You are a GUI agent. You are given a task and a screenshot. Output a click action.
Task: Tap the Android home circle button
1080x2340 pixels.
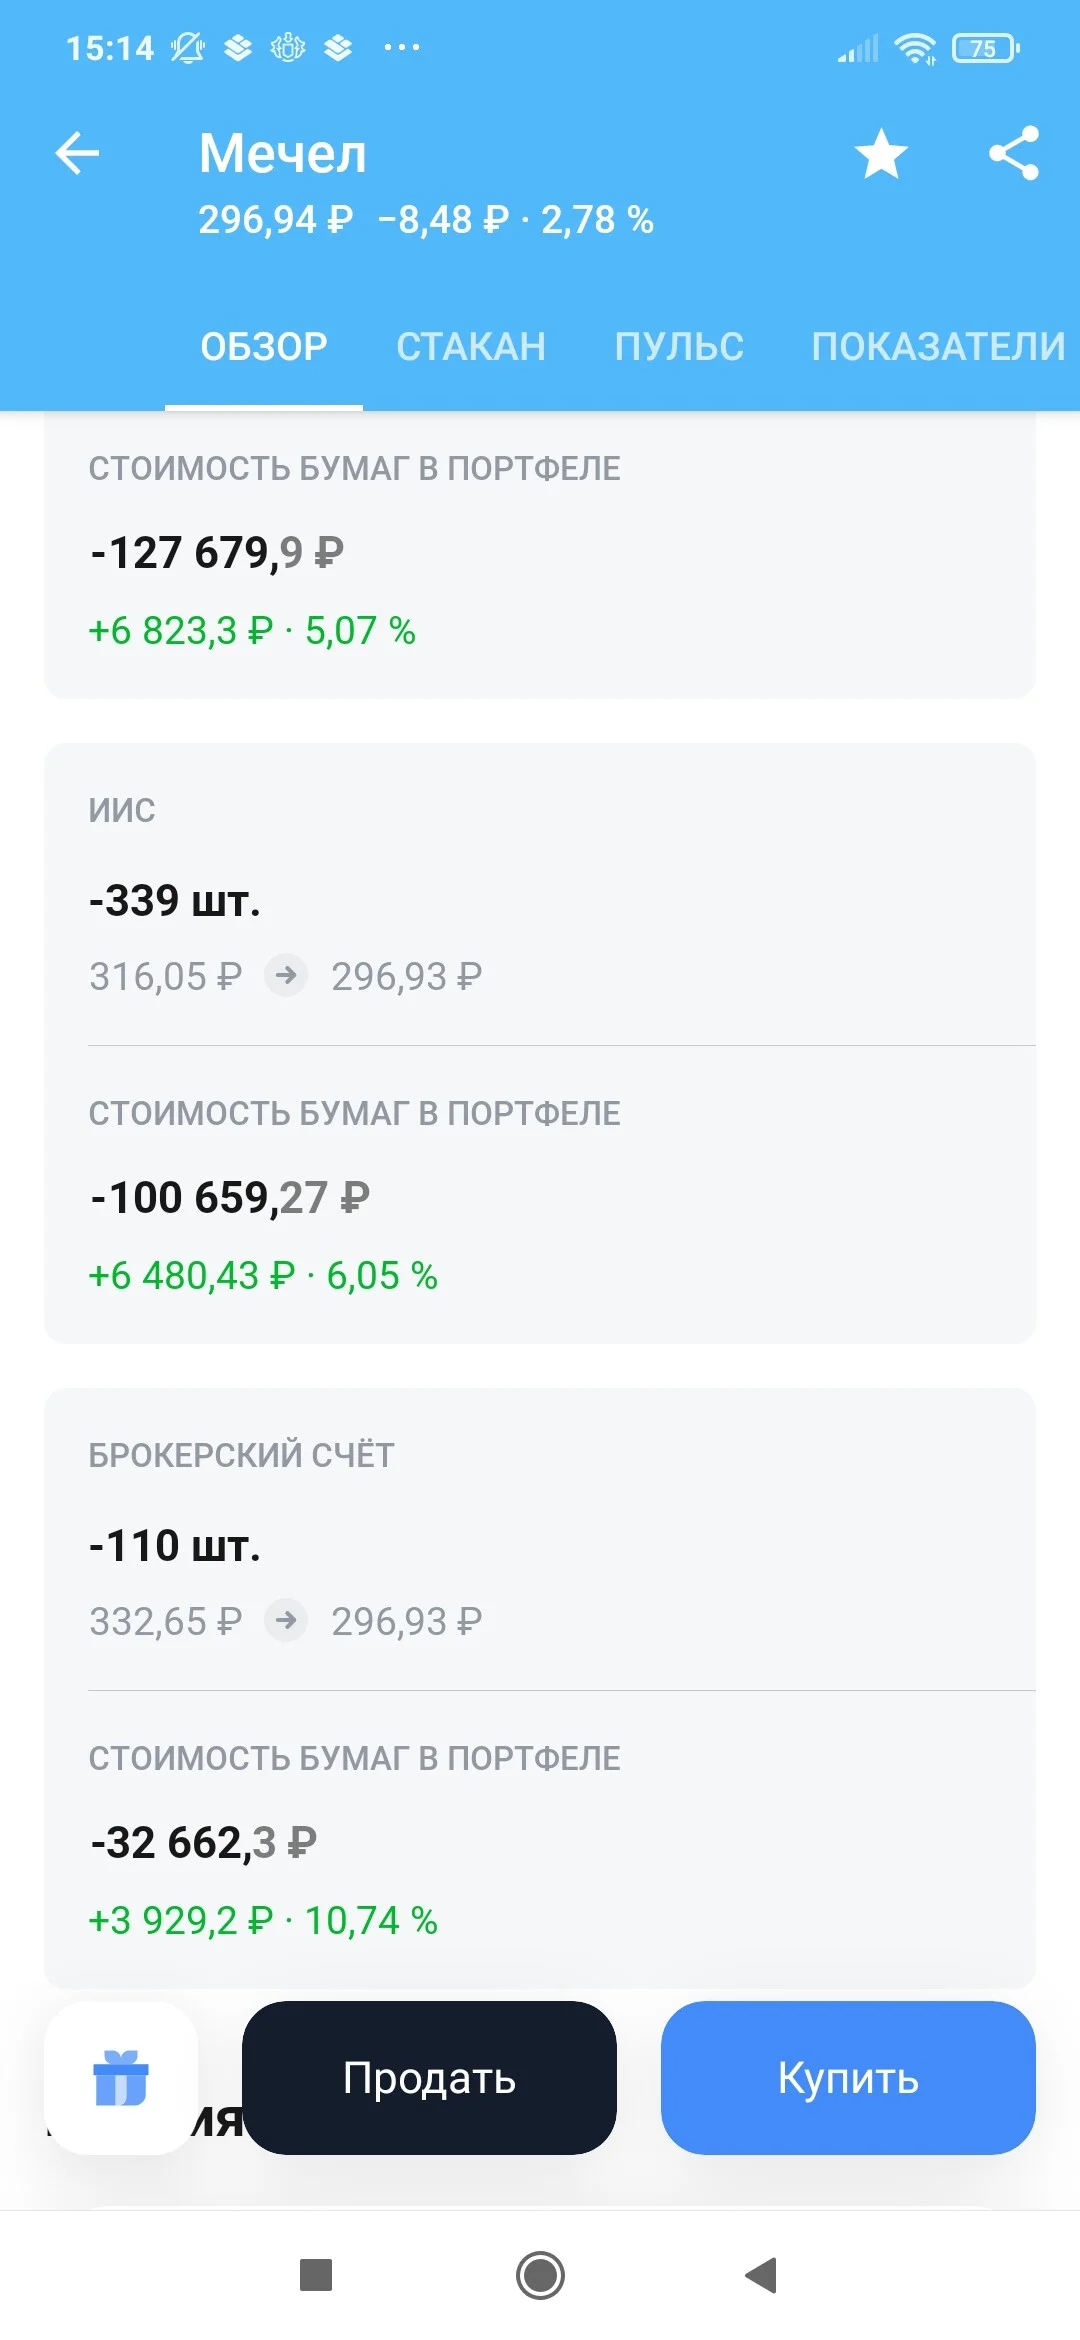tap(540, 2275)
